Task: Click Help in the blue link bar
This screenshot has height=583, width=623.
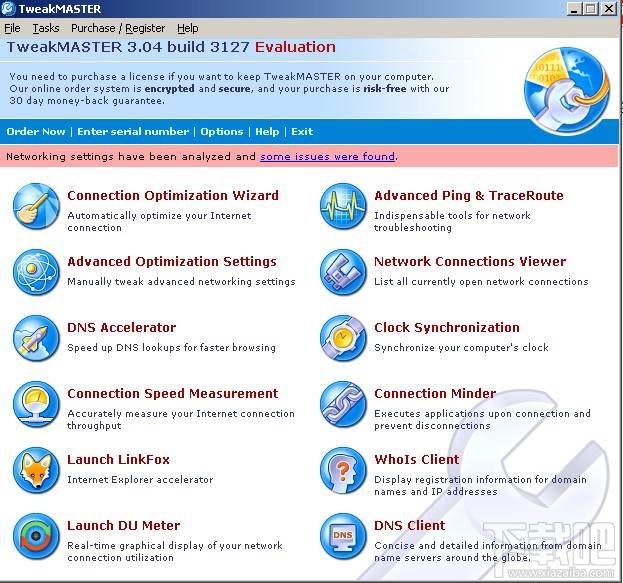Action: [267, 132]
